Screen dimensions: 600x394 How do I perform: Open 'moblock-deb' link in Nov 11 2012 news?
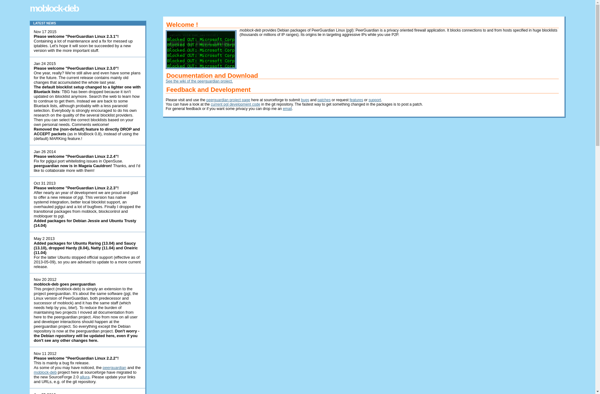pos(45,372)
